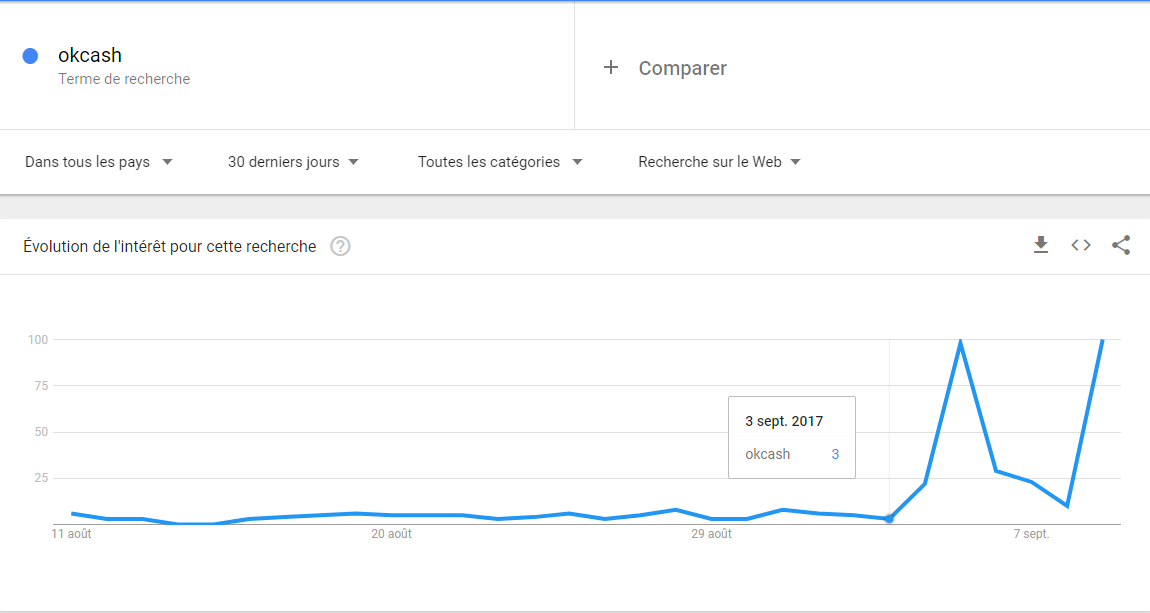Expand the 'Toutes les catégories' filter
Image resolution: width=1150 pixels, height=613 pixels.
pyautogui.click(x=500, y=162)
